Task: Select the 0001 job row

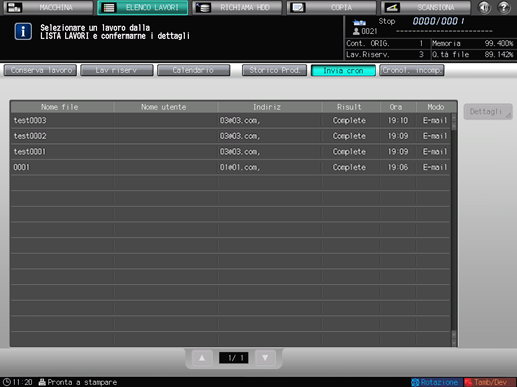Action: [230, 167]
